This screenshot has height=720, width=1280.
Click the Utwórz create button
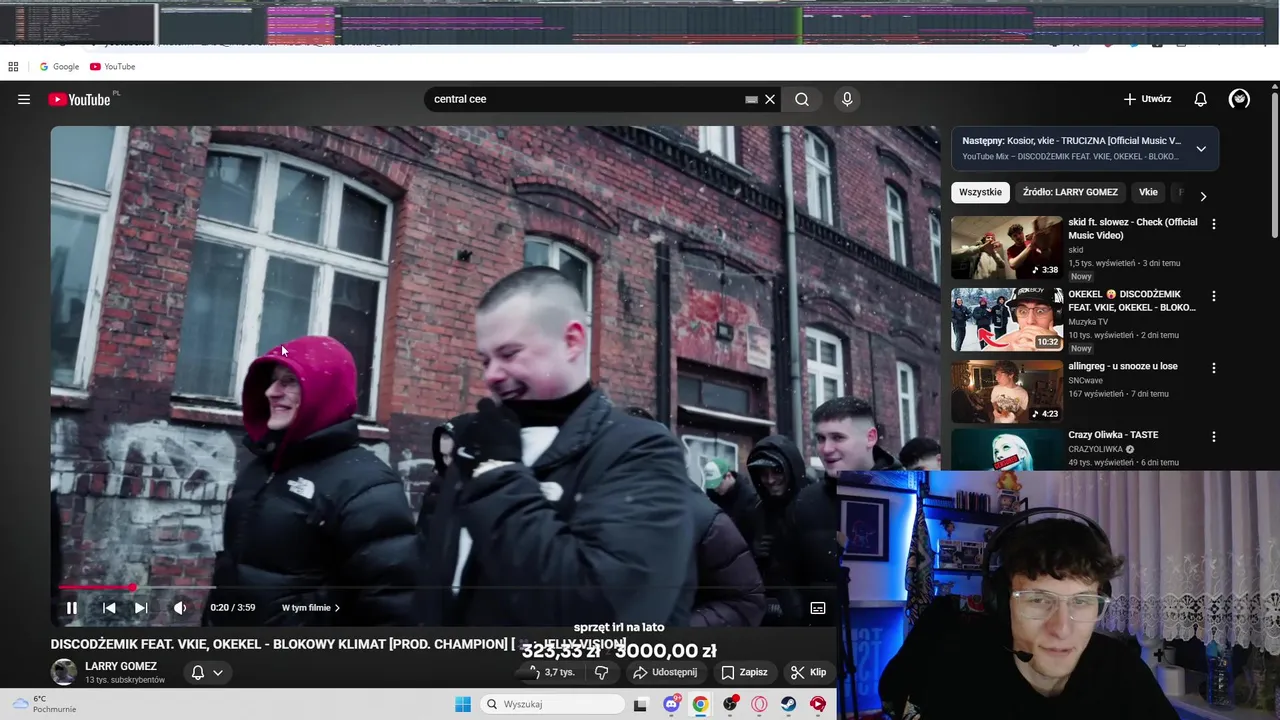1147,99
